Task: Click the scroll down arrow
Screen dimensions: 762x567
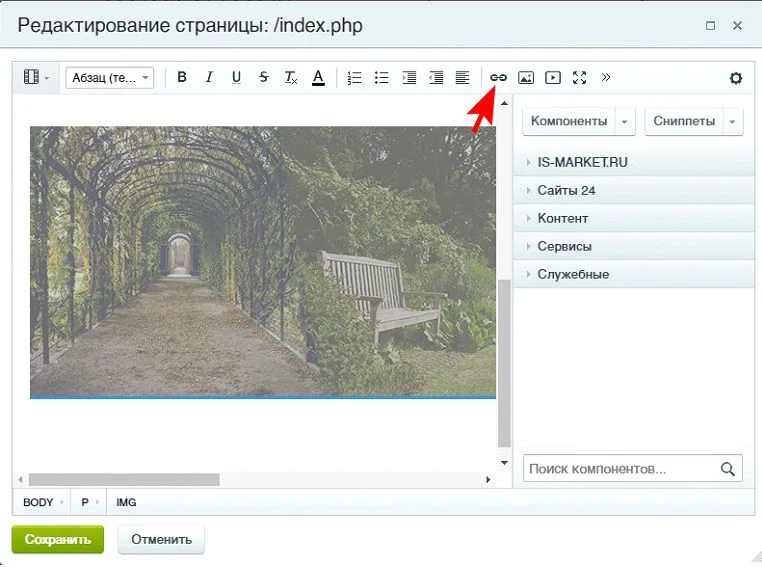Action: 504,463
